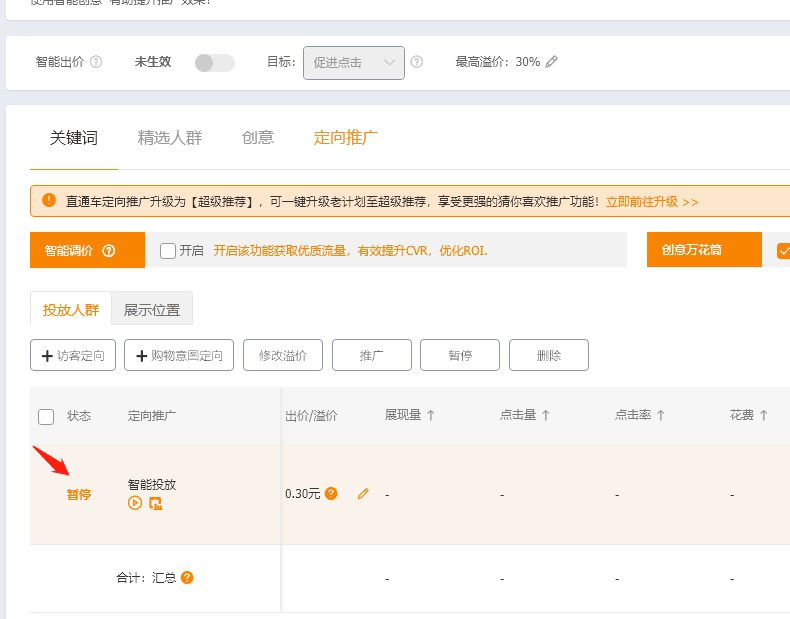Tick the select-all checkbox in table header
The image size is (790, 619).
[x=46, y=416]
